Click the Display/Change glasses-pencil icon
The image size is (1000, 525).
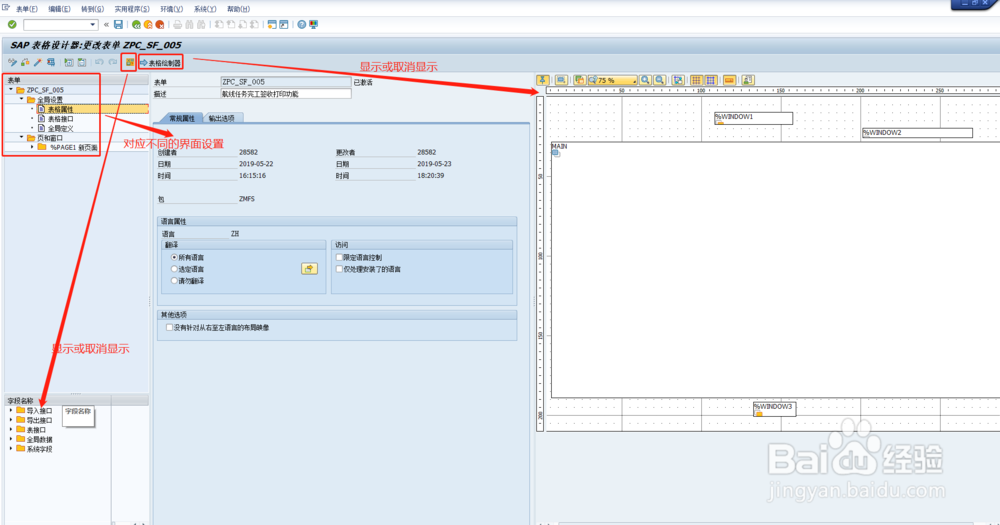12,62
